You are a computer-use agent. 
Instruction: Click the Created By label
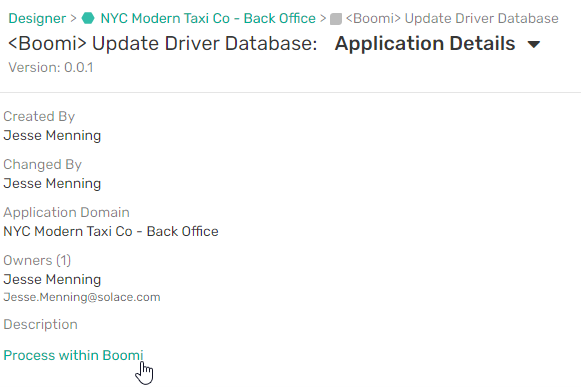(39, 116)
